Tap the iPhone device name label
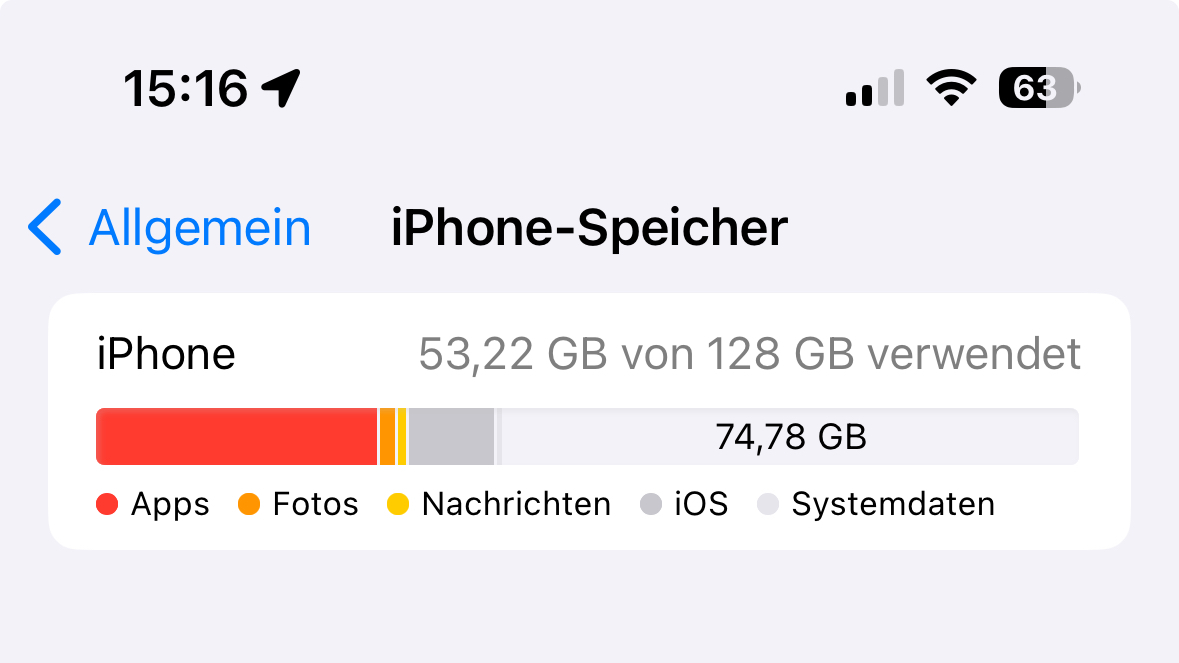This screenshot has height=663, width=1179. click(166, 354)
